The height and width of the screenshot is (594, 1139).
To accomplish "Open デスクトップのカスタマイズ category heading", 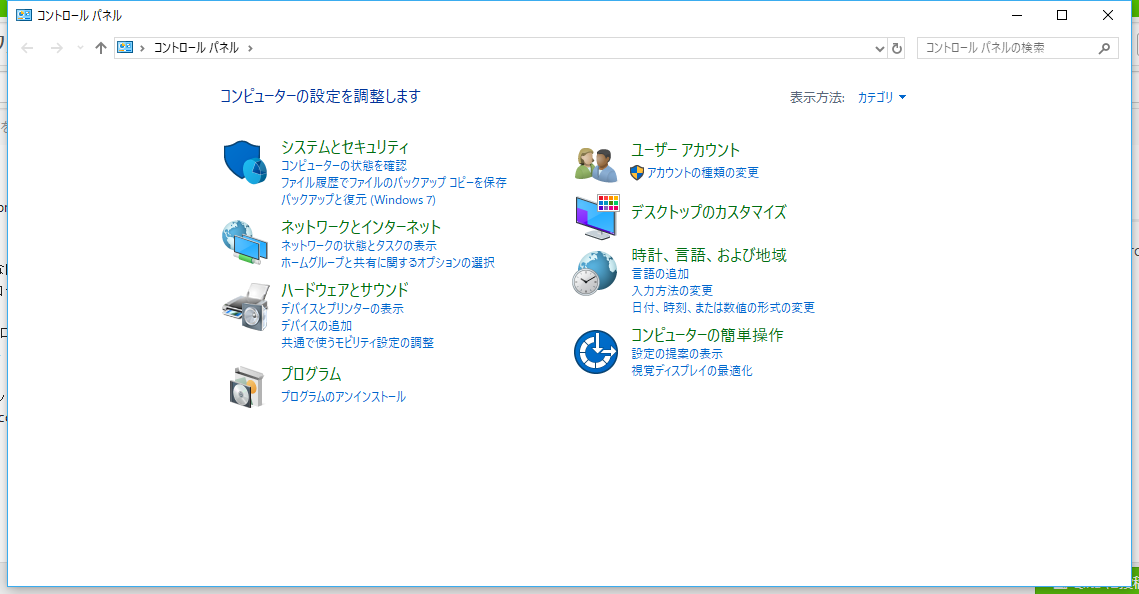I will point(708,213).
